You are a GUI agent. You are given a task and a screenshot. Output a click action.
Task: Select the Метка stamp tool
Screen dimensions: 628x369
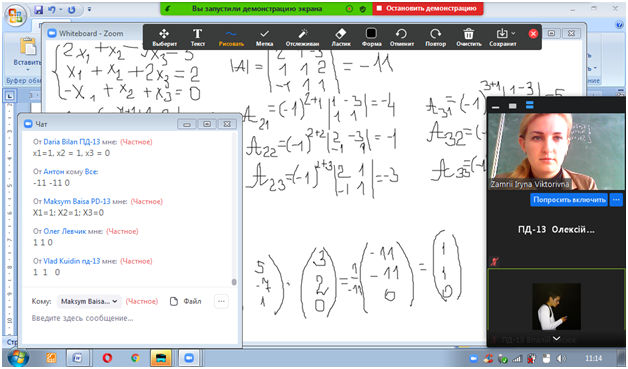point(264,37)
